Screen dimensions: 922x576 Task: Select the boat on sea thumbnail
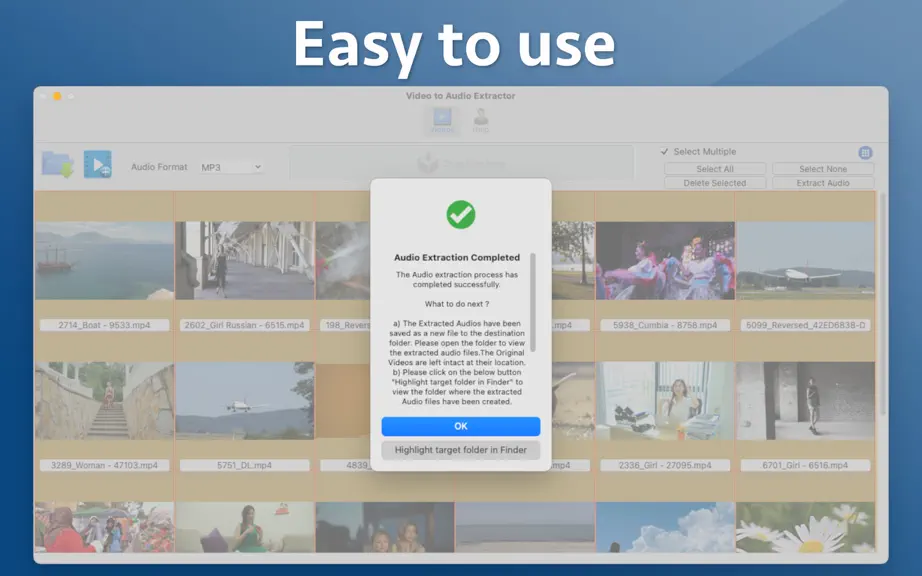[x=104, y=261]
